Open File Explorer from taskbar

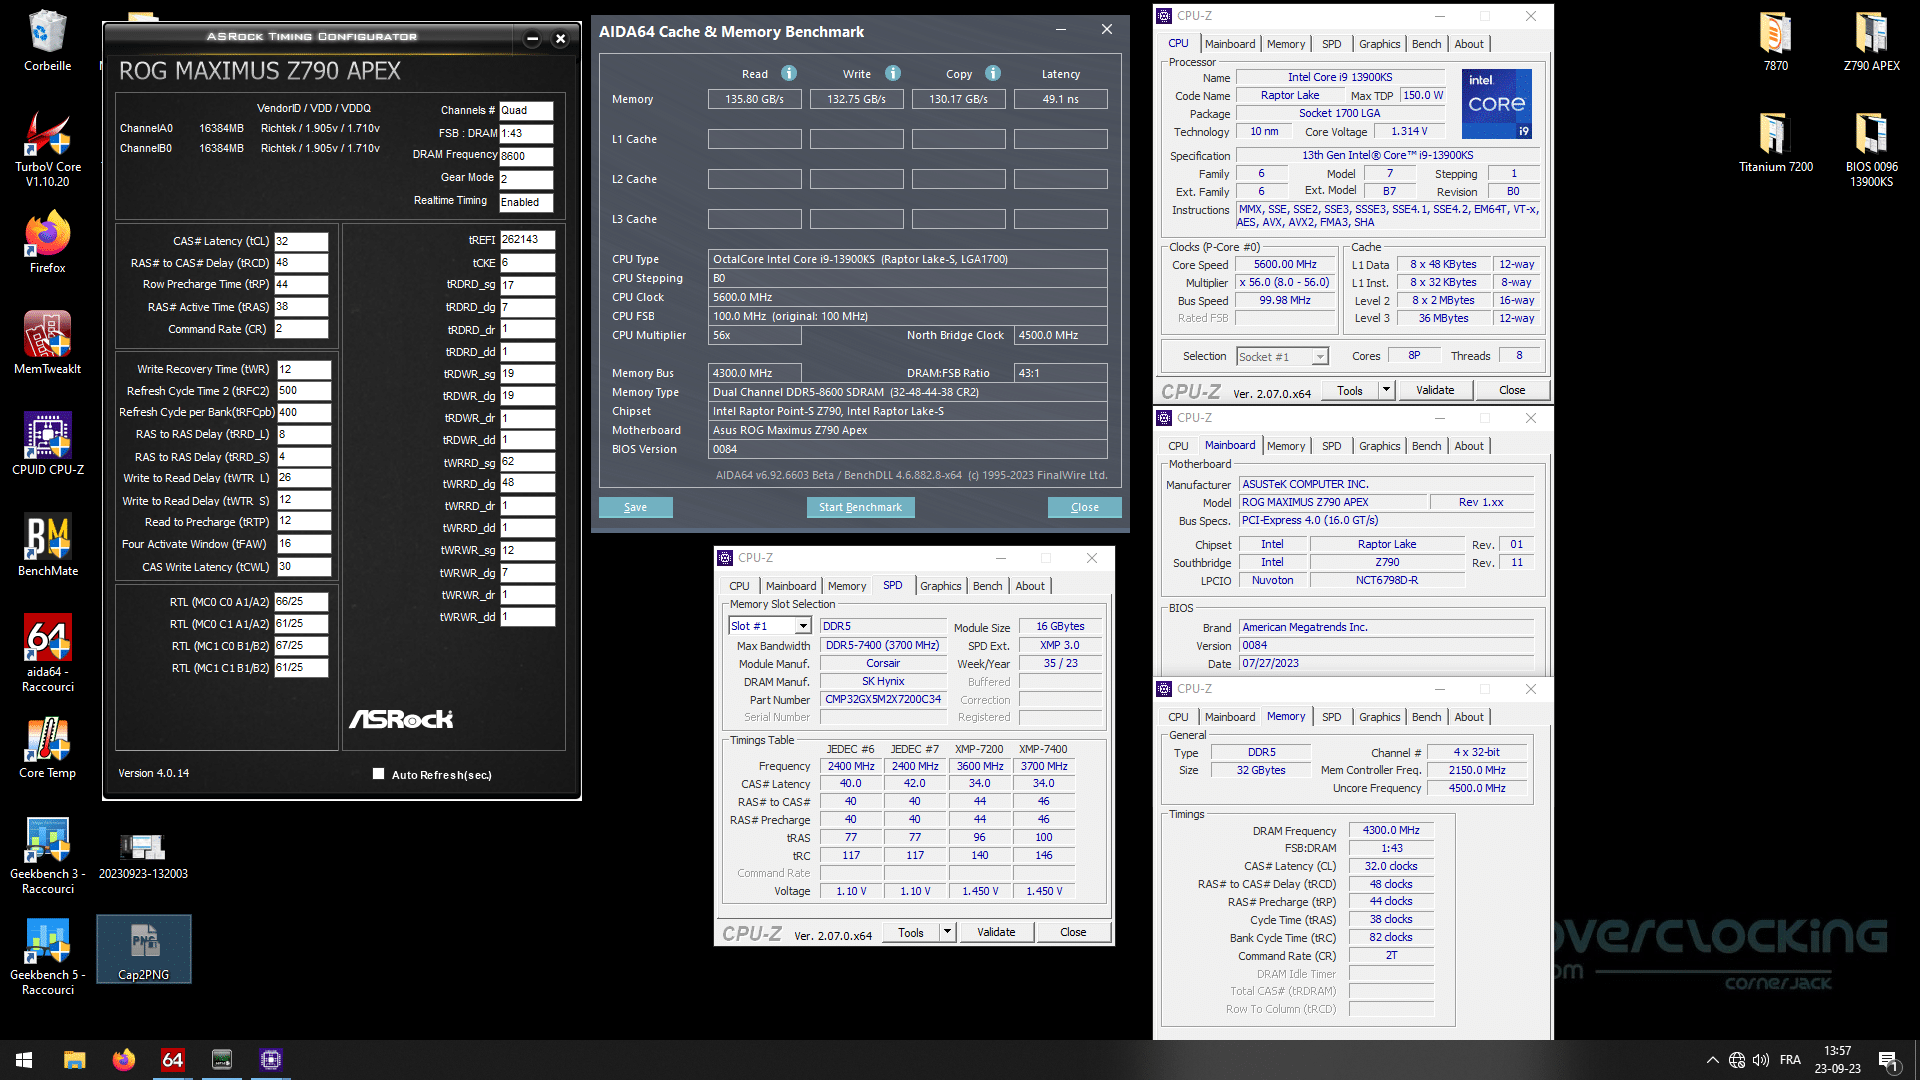[x=74, y=1060]
